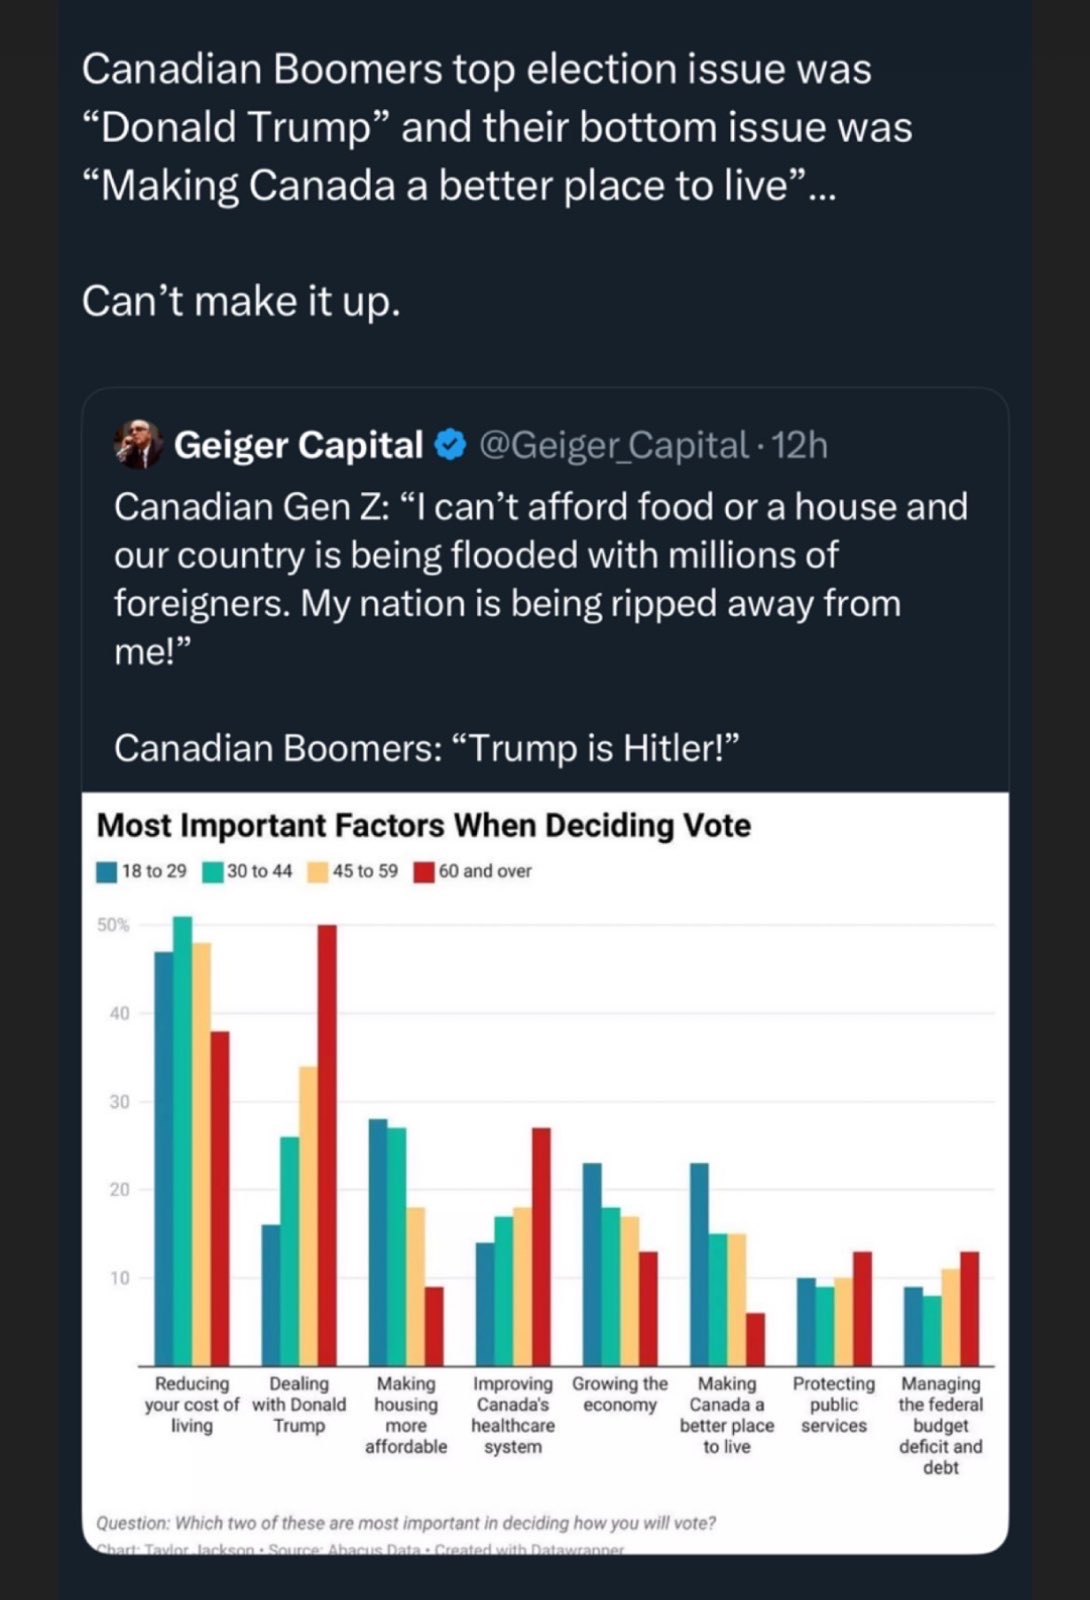
Task: Open the @Geiger_Capital handle link
Action: [613, 445]
